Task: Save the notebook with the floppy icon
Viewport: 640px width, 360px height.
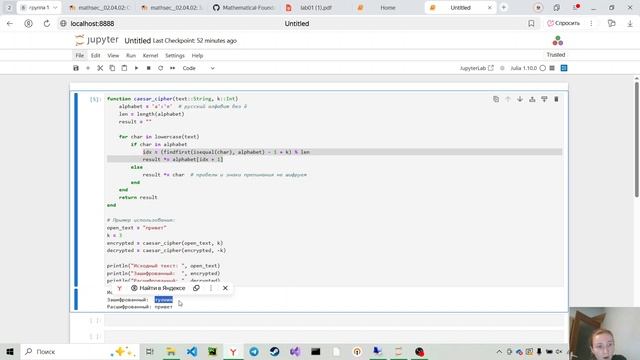Action: 76,68
